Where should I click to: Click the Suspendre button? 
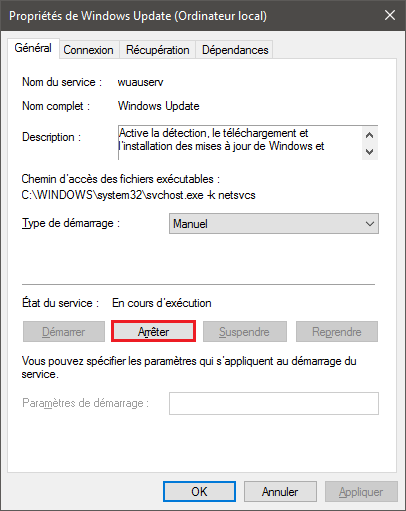[245, 332]
